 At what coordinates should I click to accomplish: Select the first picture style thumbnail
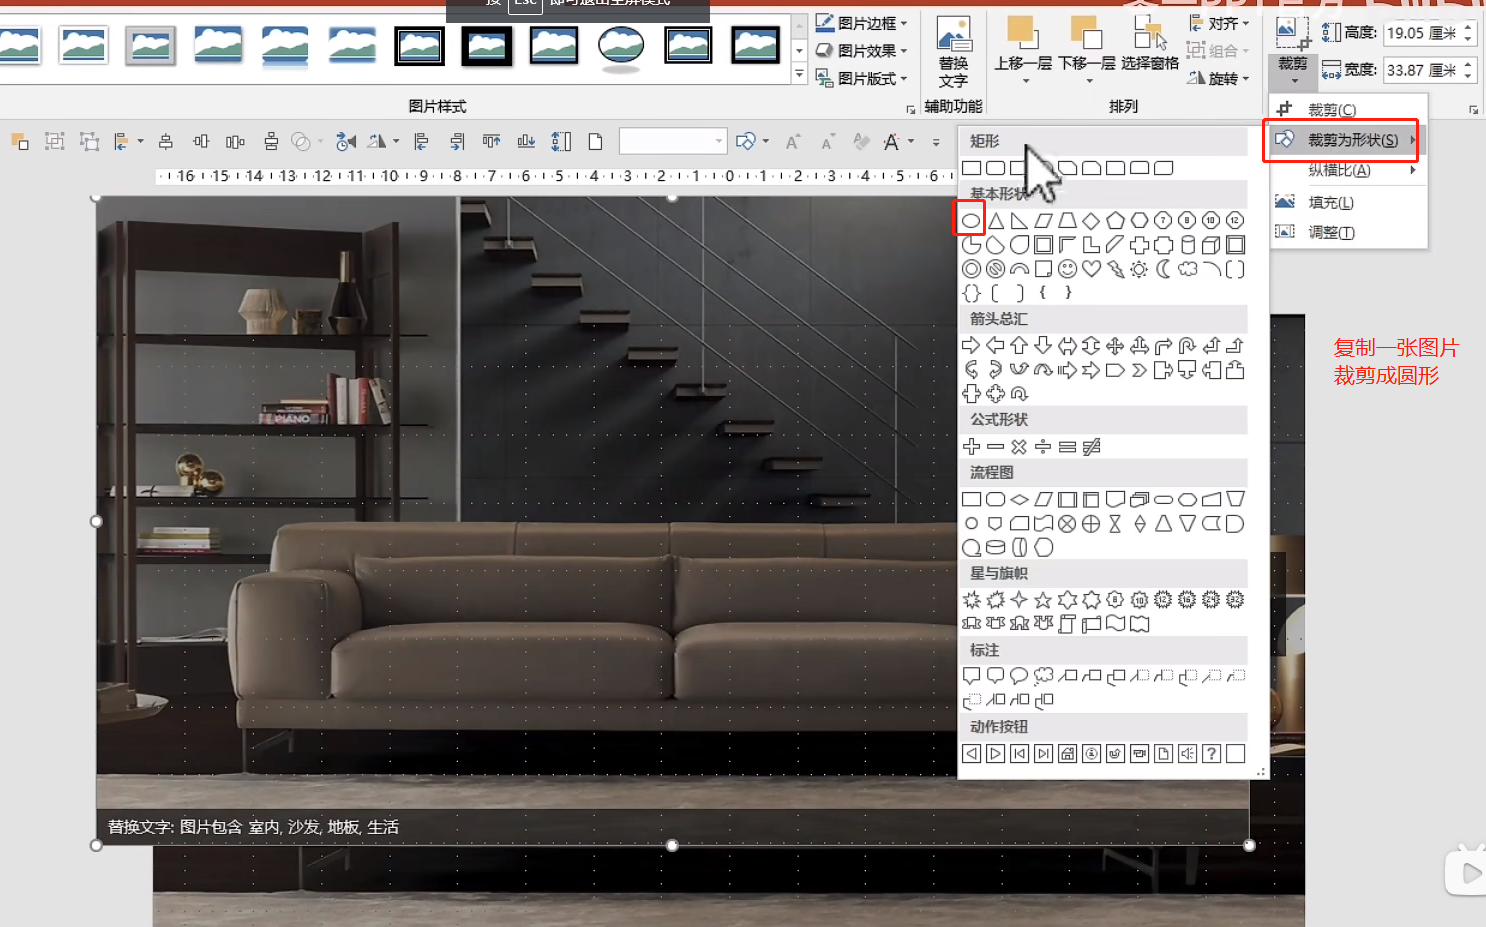pyautogui.click(x=18, y=45)
